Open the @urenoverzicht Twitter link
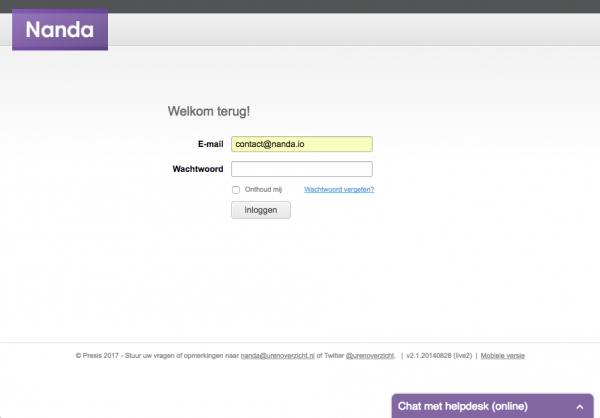The width and height of the screenshot is (600, 418). pos(370,356)
